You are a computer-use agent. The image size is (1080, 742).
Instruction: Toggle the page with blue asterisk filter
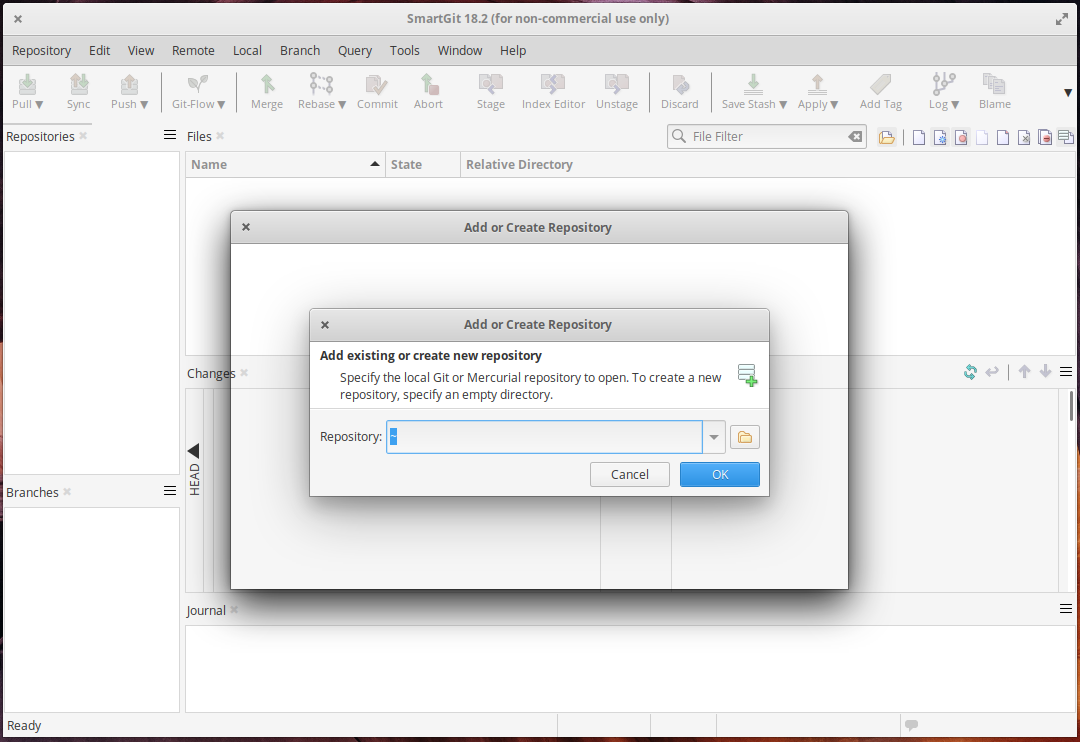click(940, 137)
